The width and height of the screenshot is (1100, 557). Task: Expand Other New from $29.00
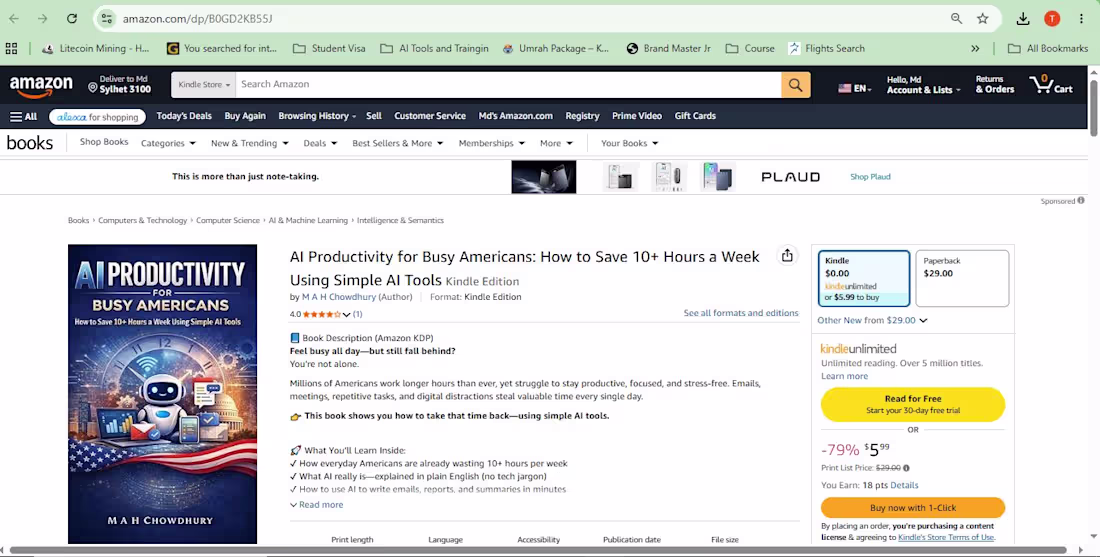pyautogui.click(x=872, y=321)
